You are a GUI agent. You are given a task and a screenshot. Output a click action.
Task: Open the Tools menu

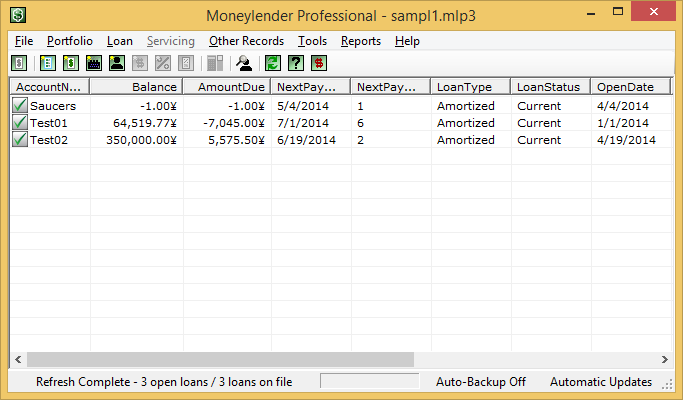[x=312, y=41]
